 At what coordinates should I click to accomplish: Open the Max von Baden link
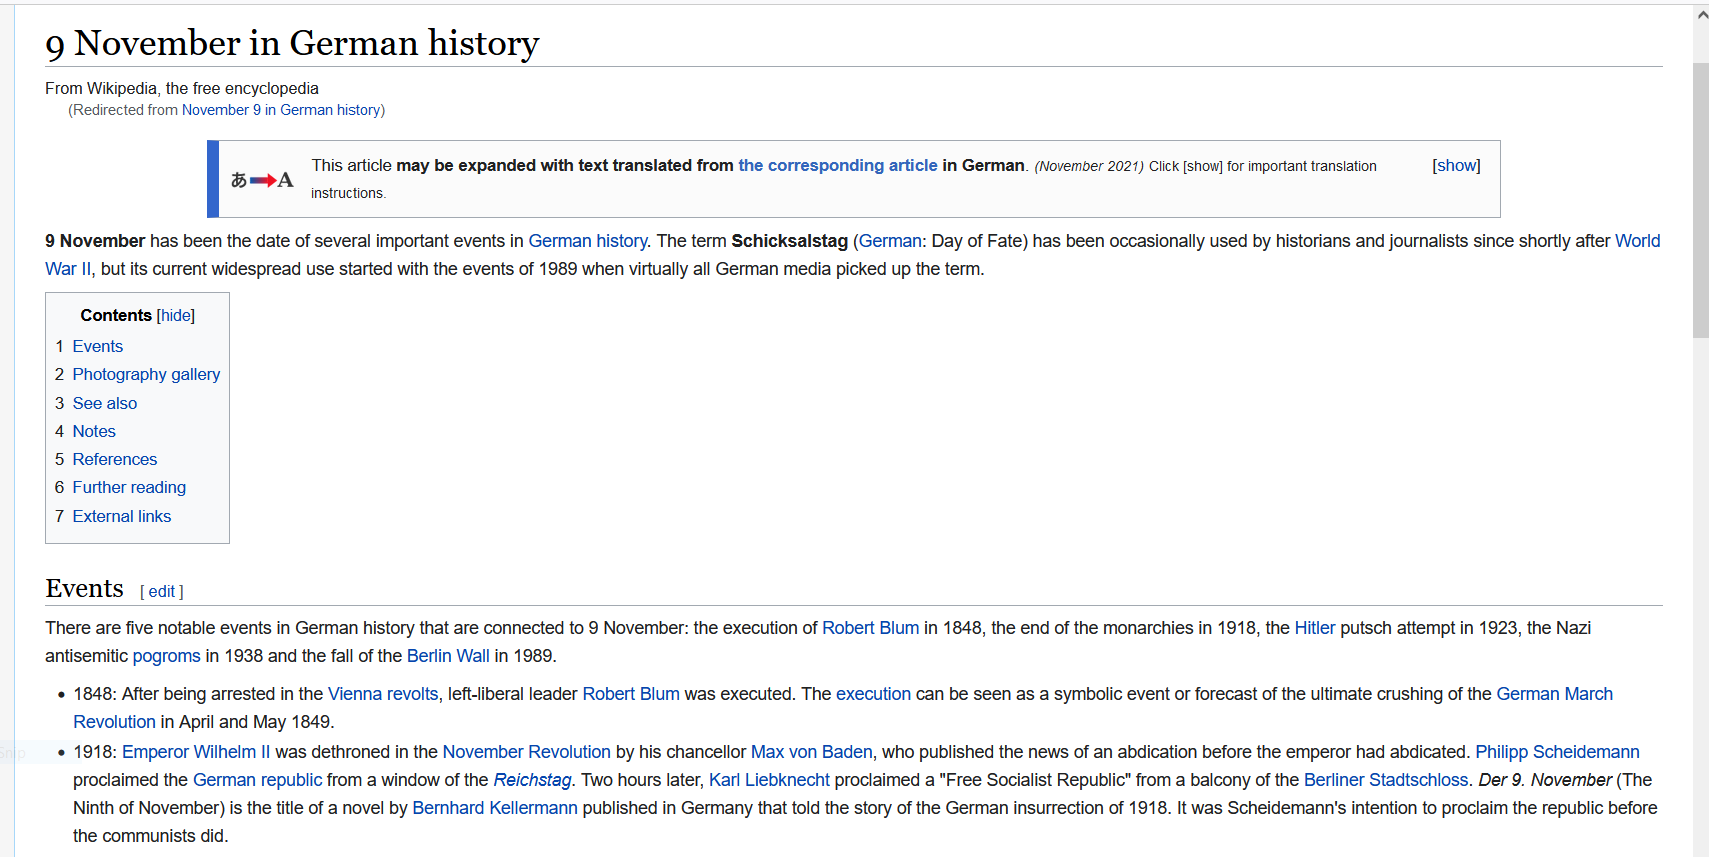pyautogui.click(x=811, y=752)
